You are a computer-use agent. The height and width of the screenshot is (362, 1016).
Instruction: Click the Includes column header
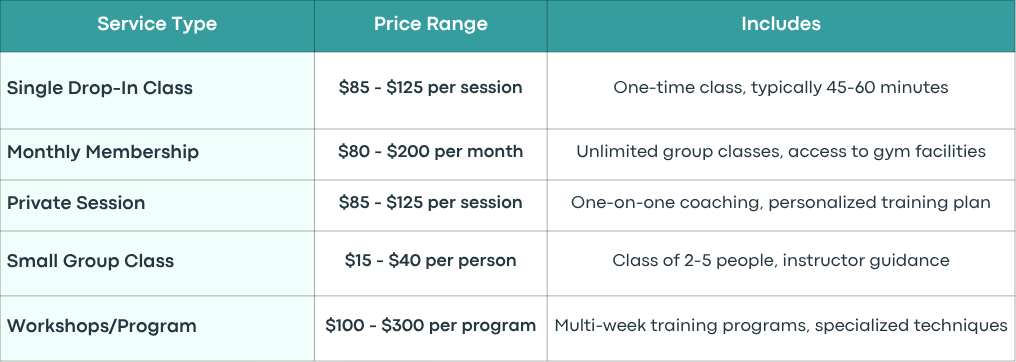click(x=781, y=26)
